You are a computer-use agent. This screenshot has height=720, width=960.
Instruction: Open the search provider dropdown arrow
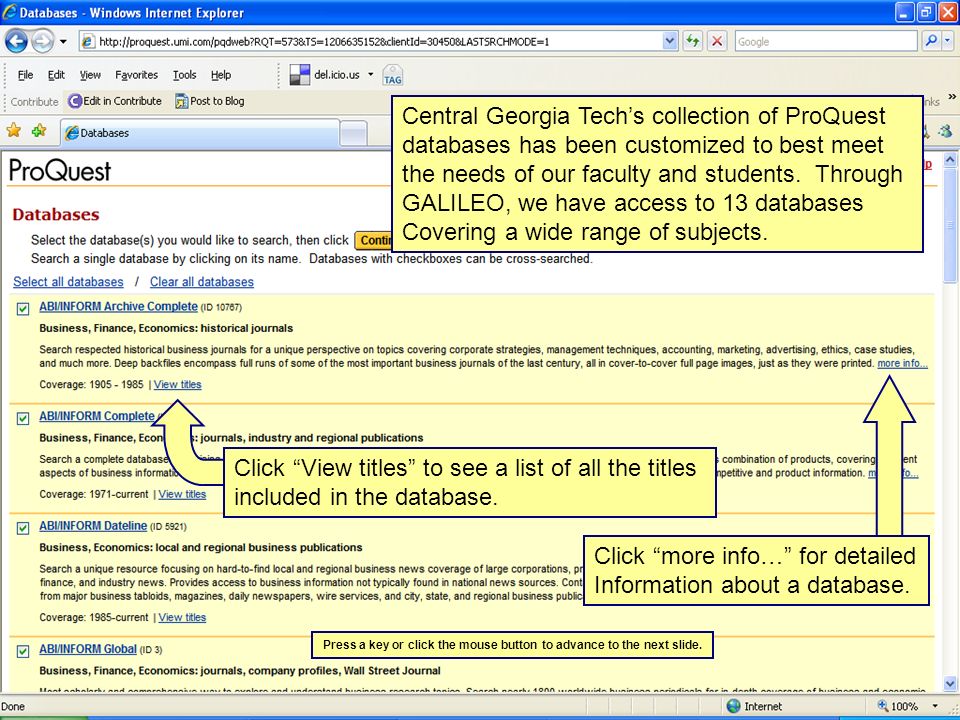[948, 41]
